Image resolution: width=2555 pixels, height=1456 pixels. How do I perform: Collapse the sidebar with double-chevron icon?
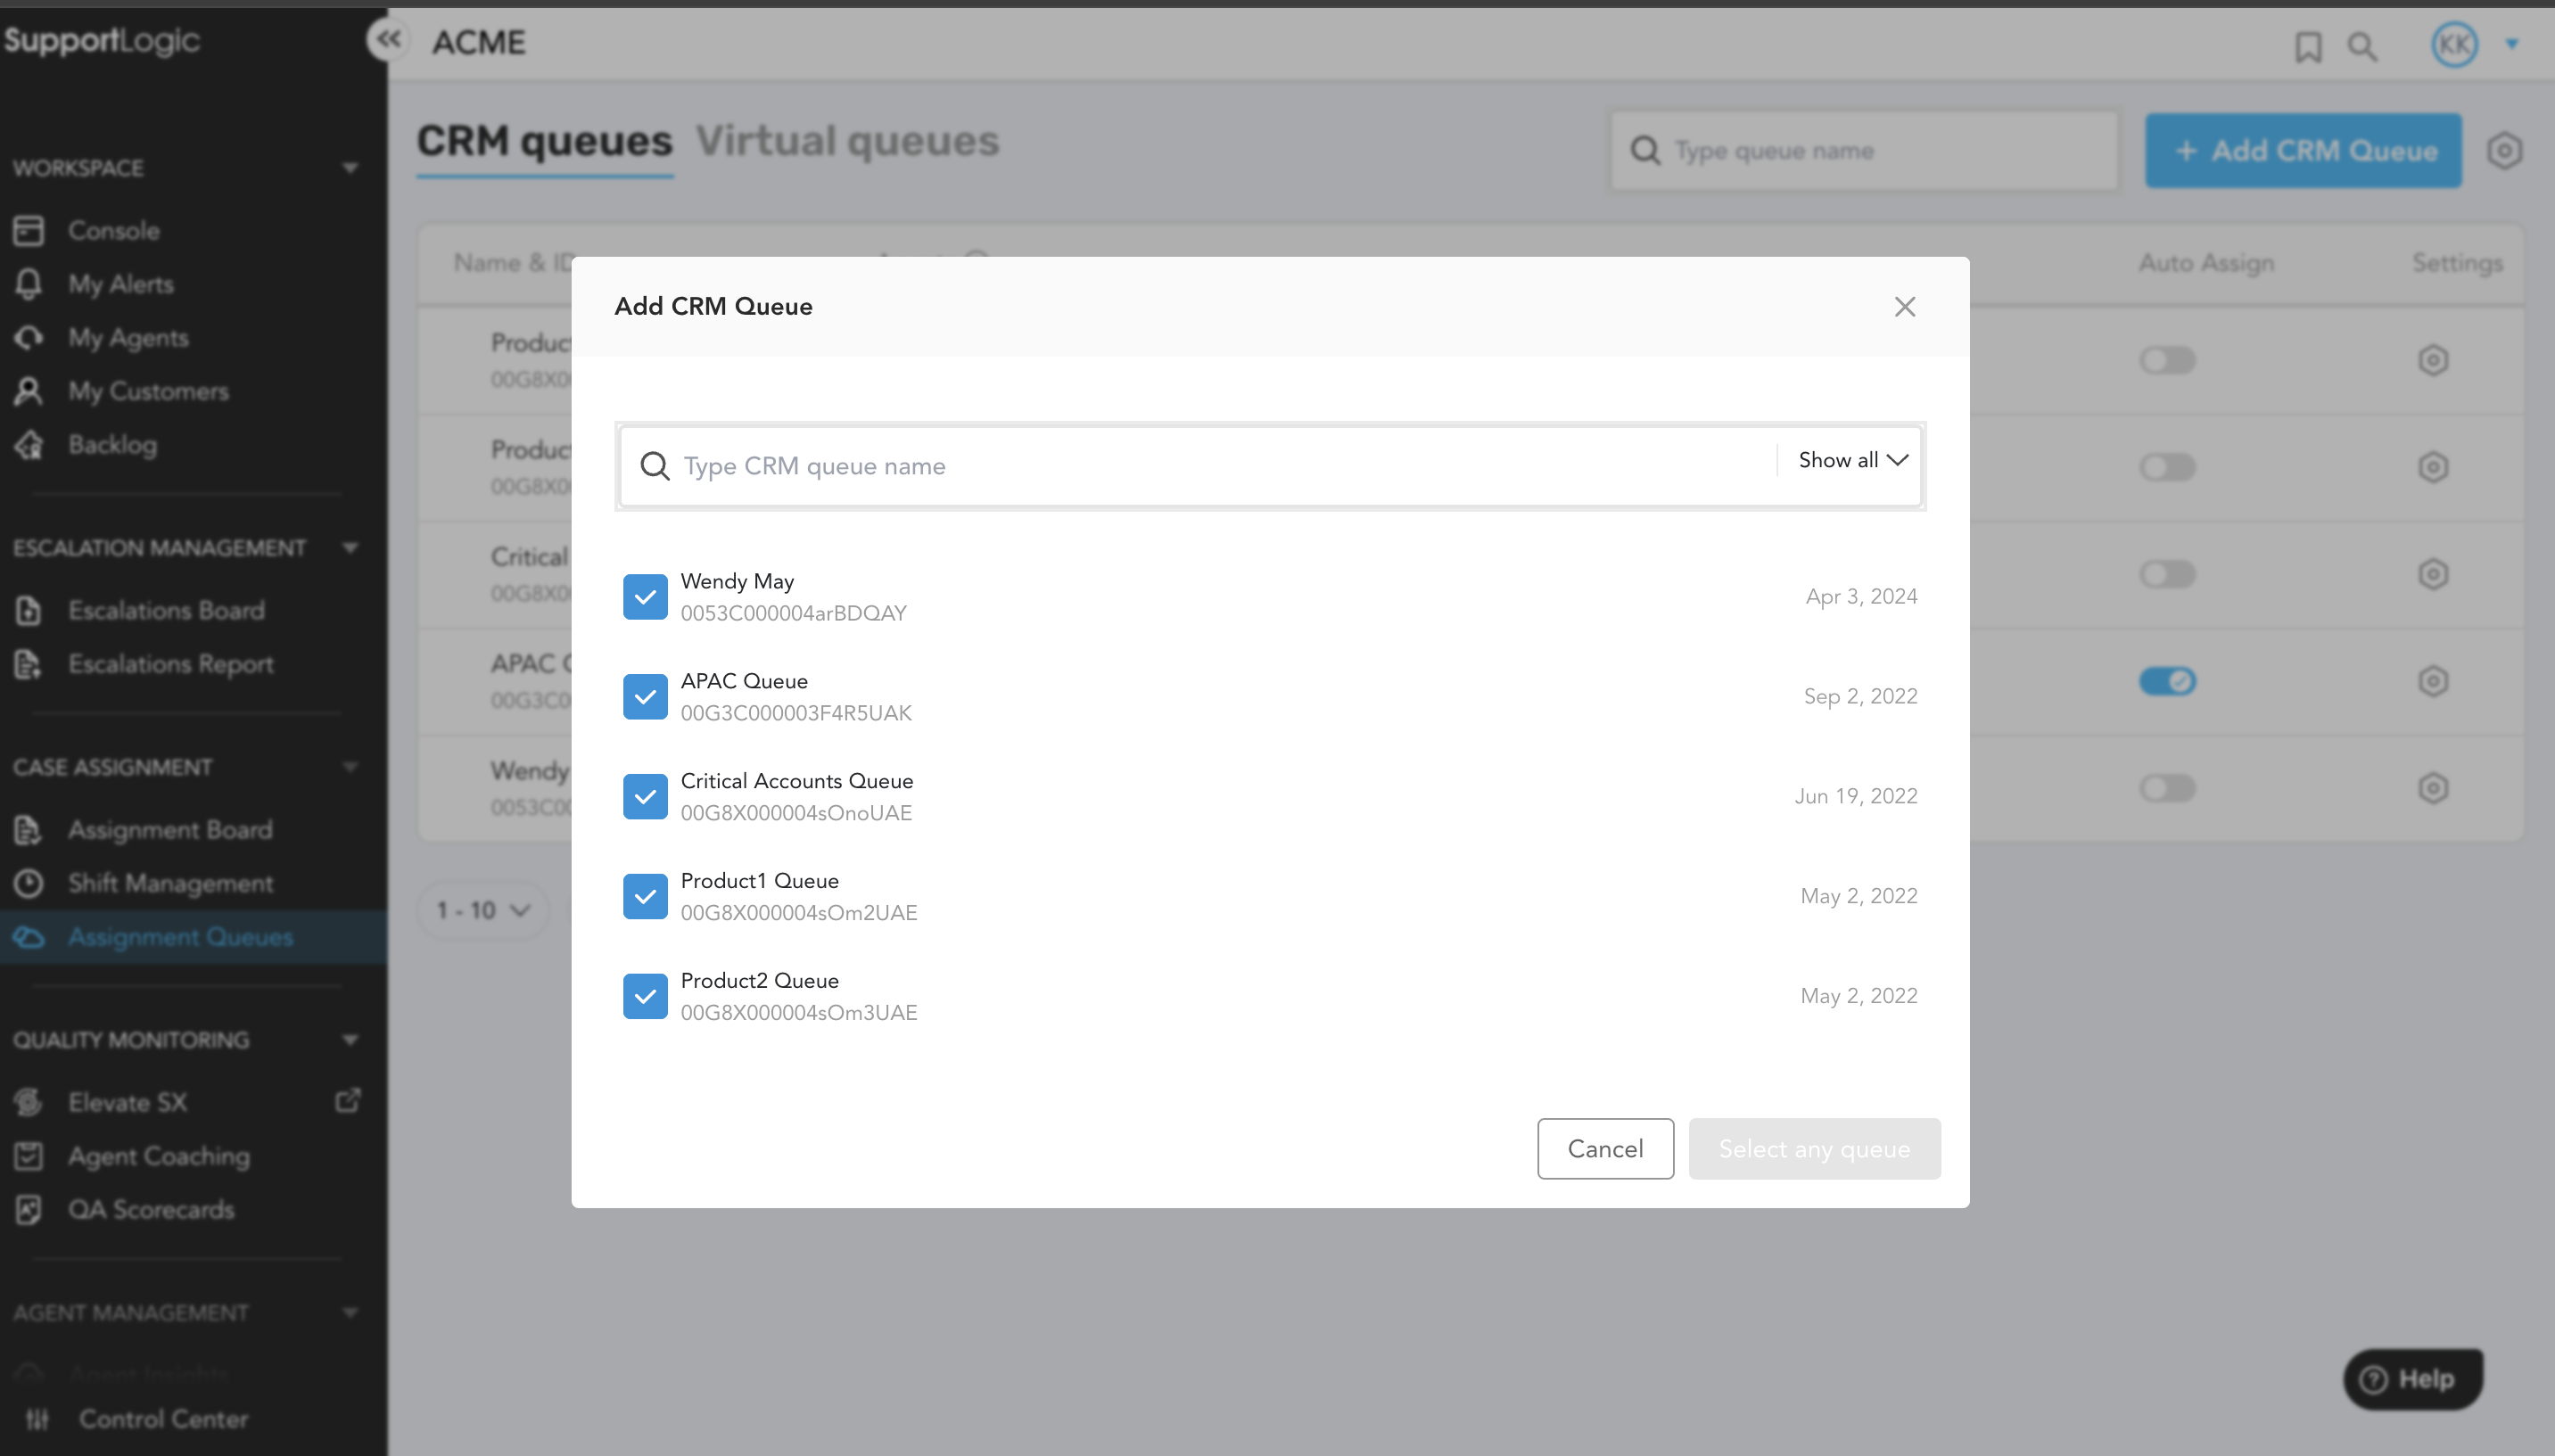(388, 40)
